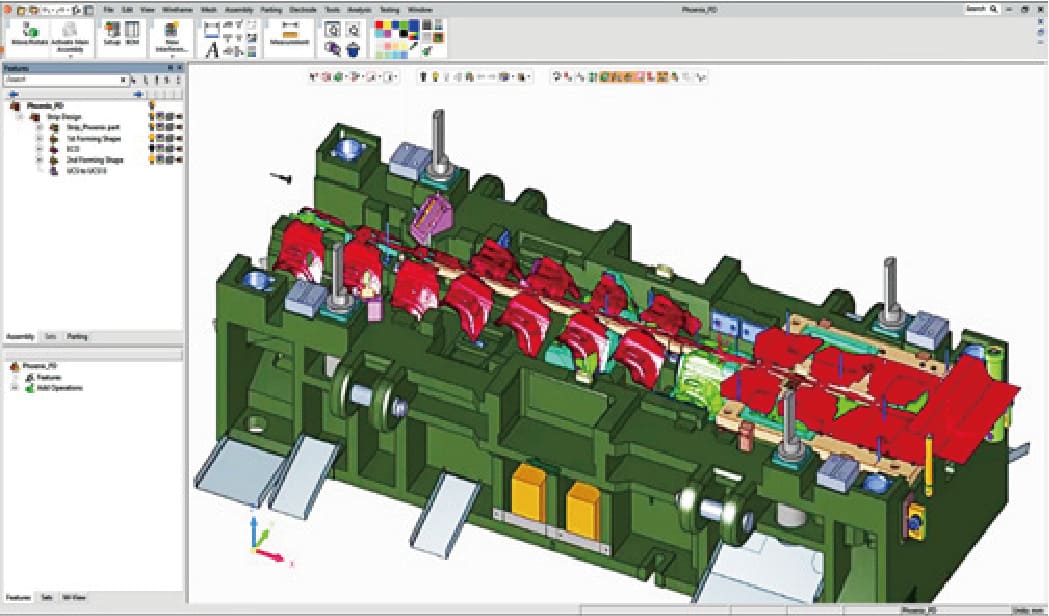Viewport: 1049px width, 616px height.
Task: Click the Setup icon in the ribbon
Action: pos(112,33)
